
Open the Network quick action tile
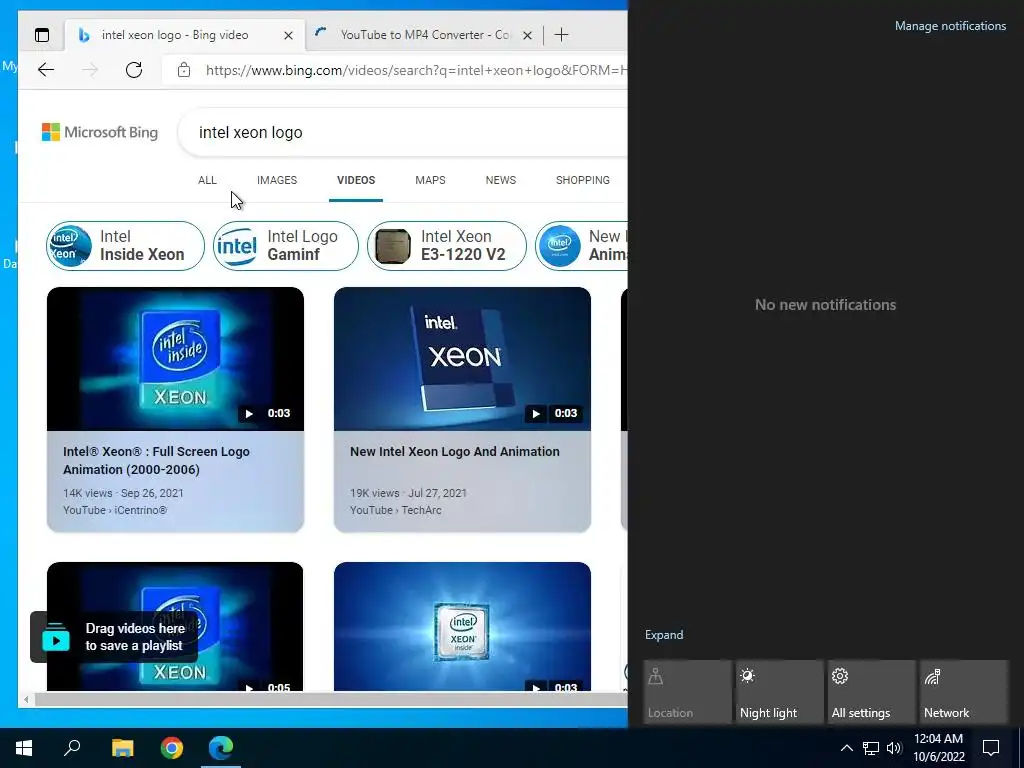pyautogui.click(x=964, y=692)
